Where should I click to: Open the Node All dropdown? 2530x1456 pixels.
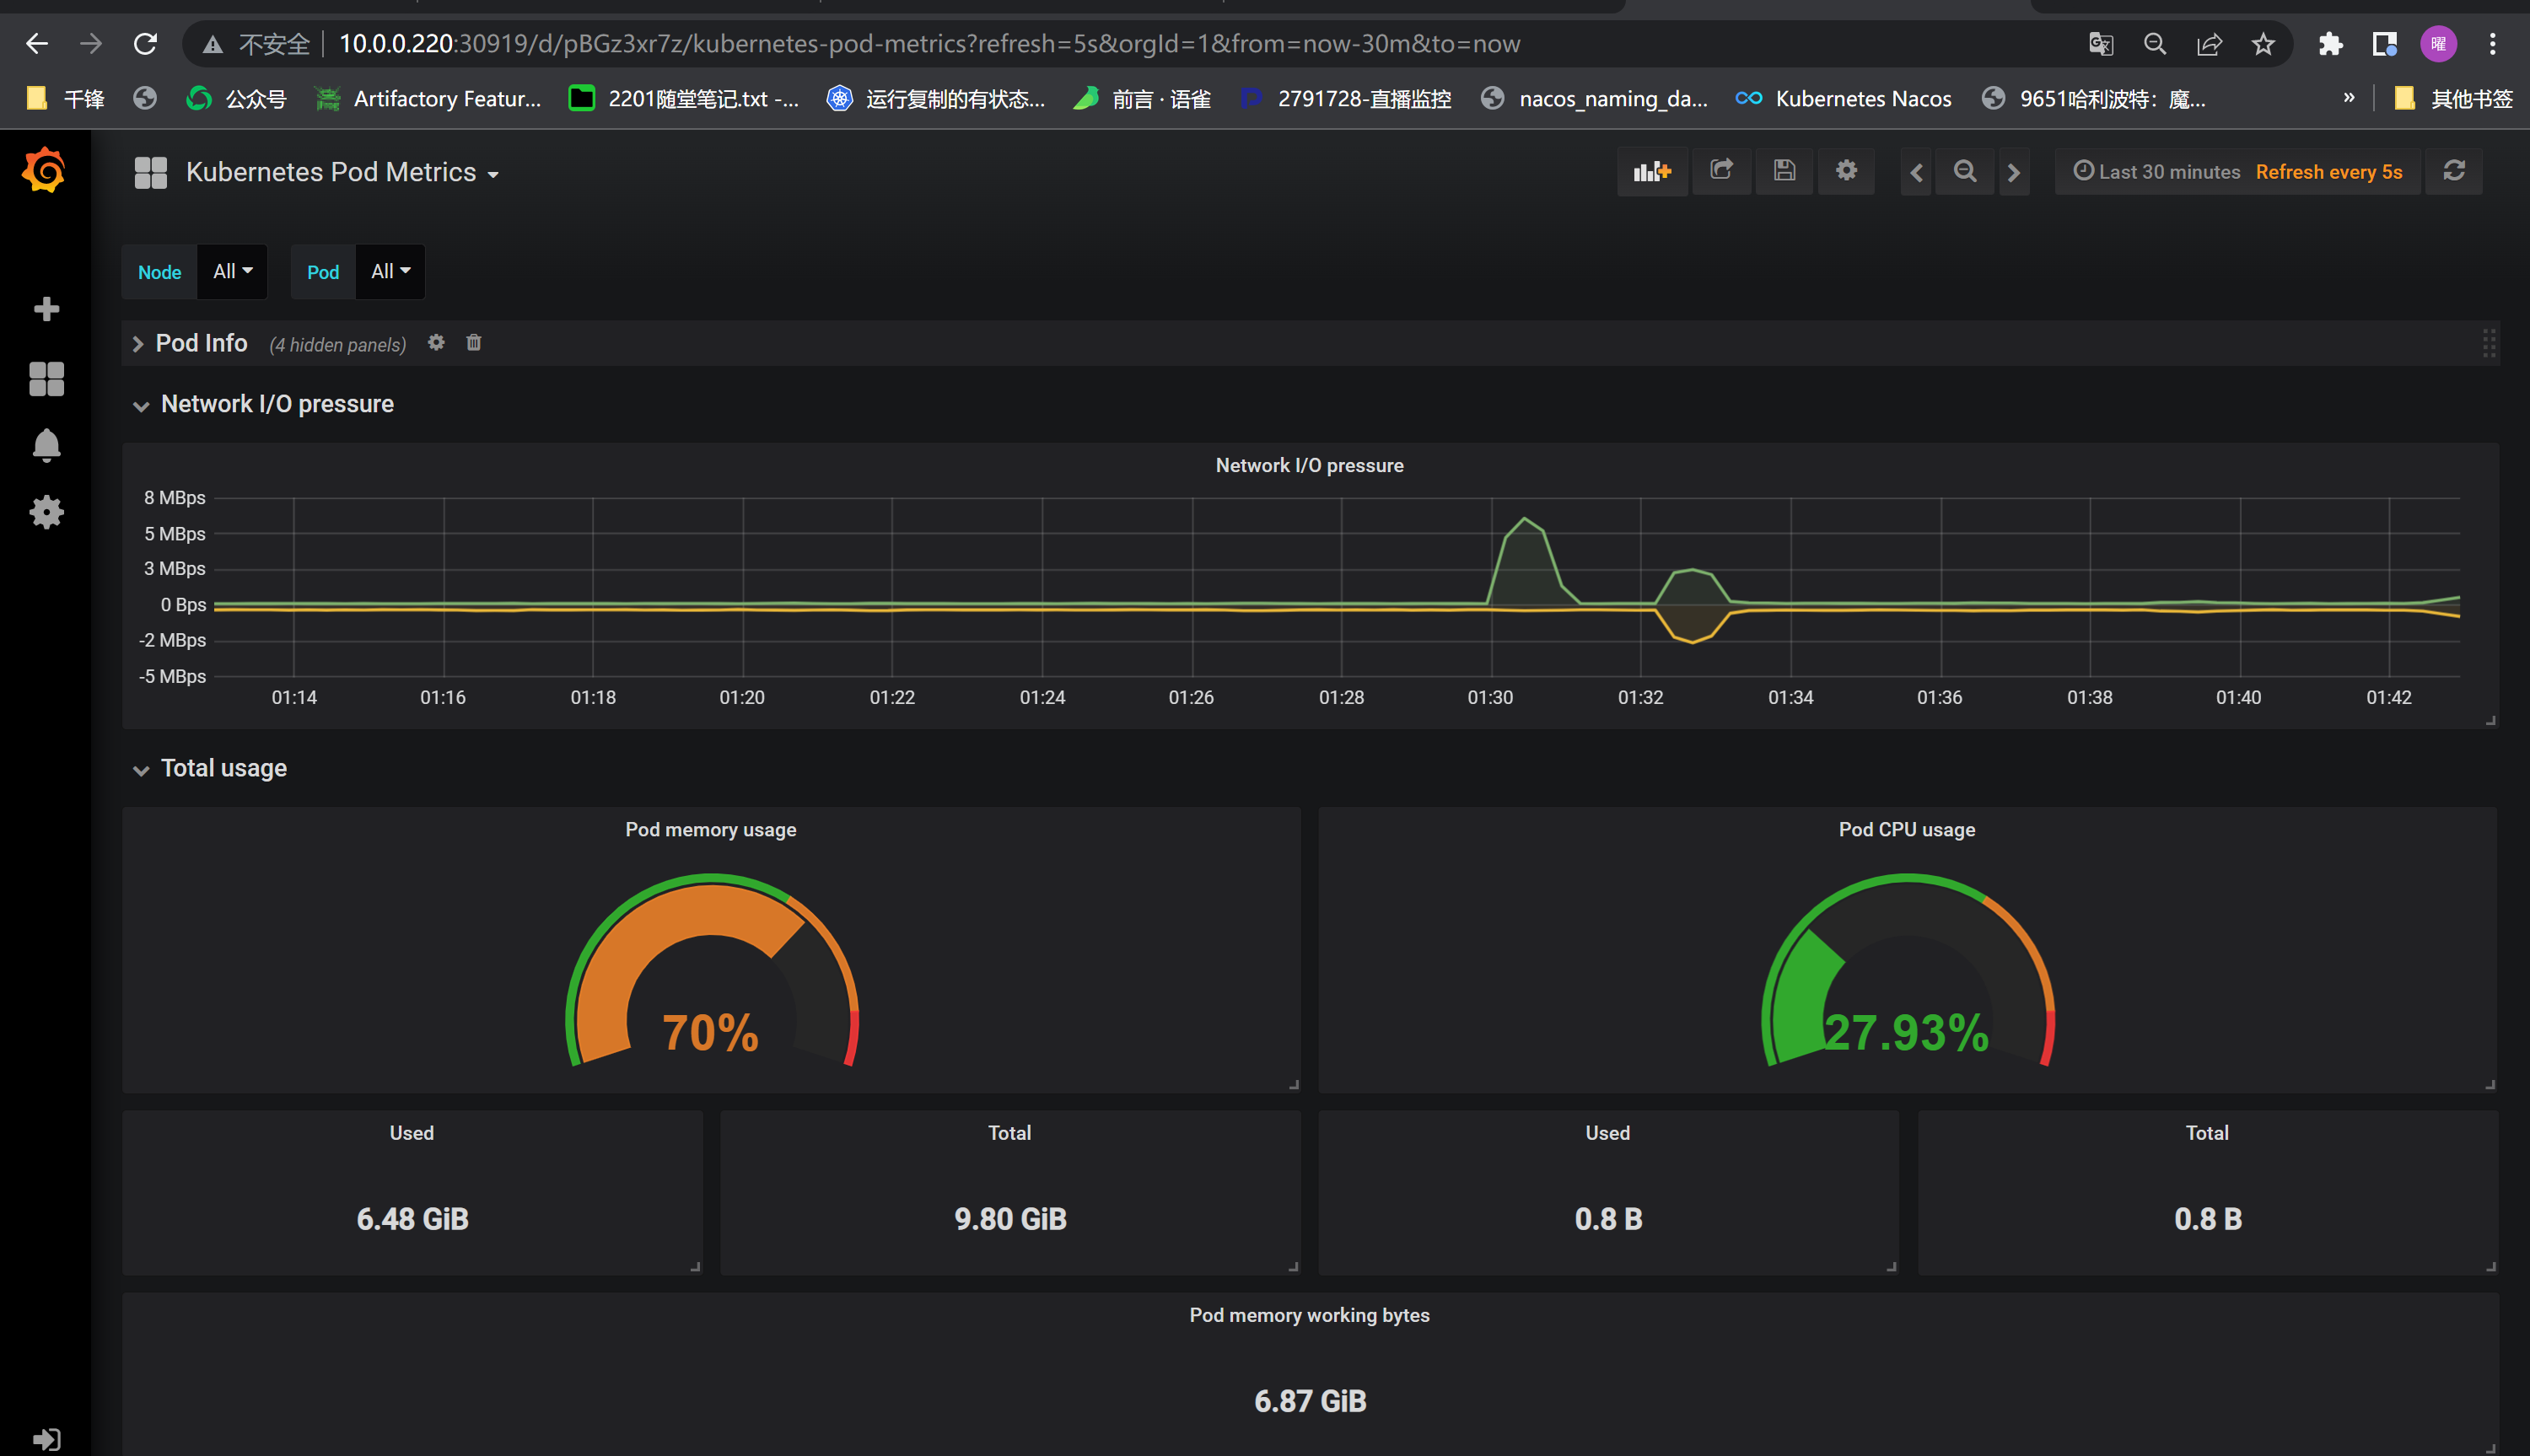[x=232, y=271]
